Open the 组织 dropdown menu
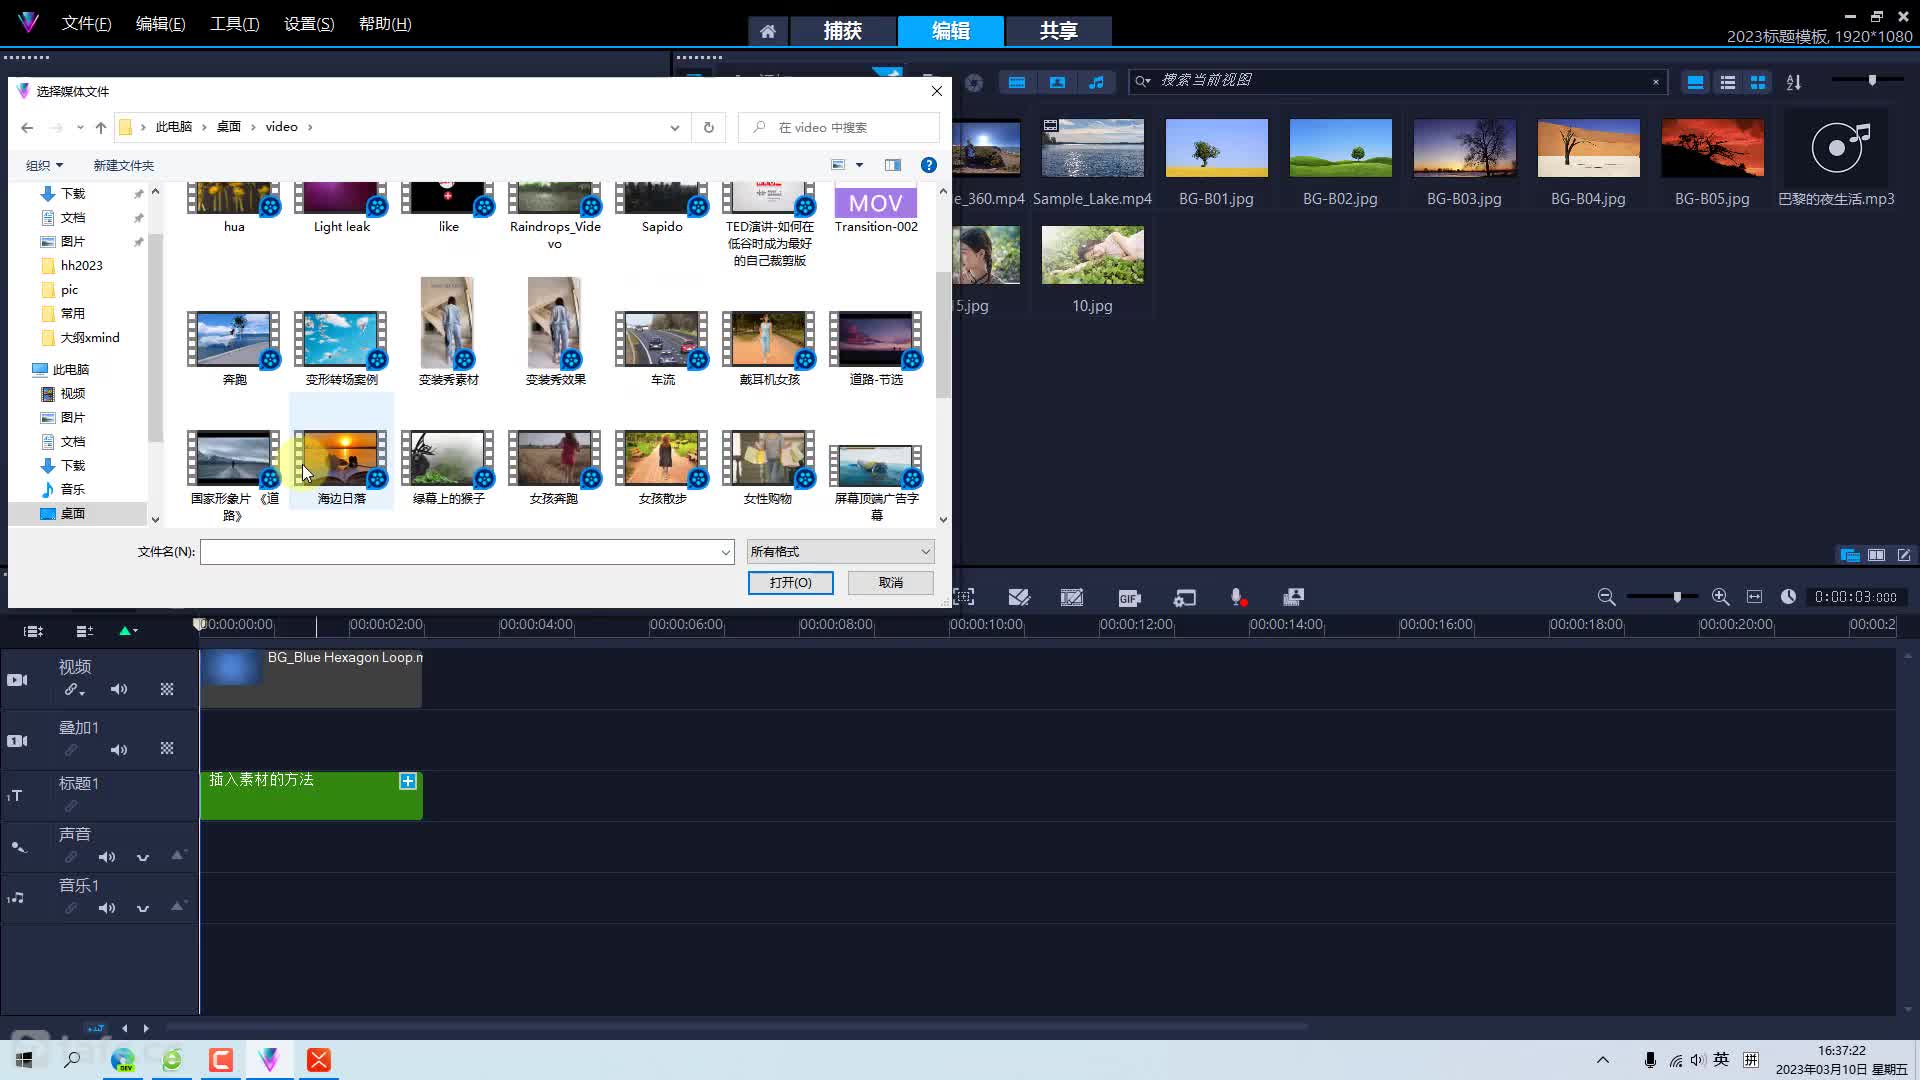Viewport: 1920px width, 1080px height. point(44,165)
